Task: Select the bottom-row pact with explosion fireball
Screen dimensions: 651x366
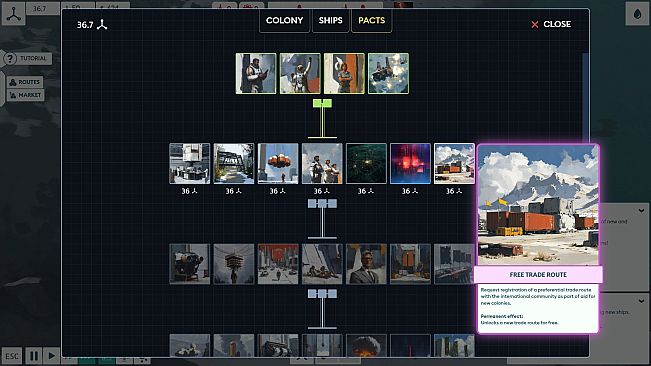Action: 366,345
